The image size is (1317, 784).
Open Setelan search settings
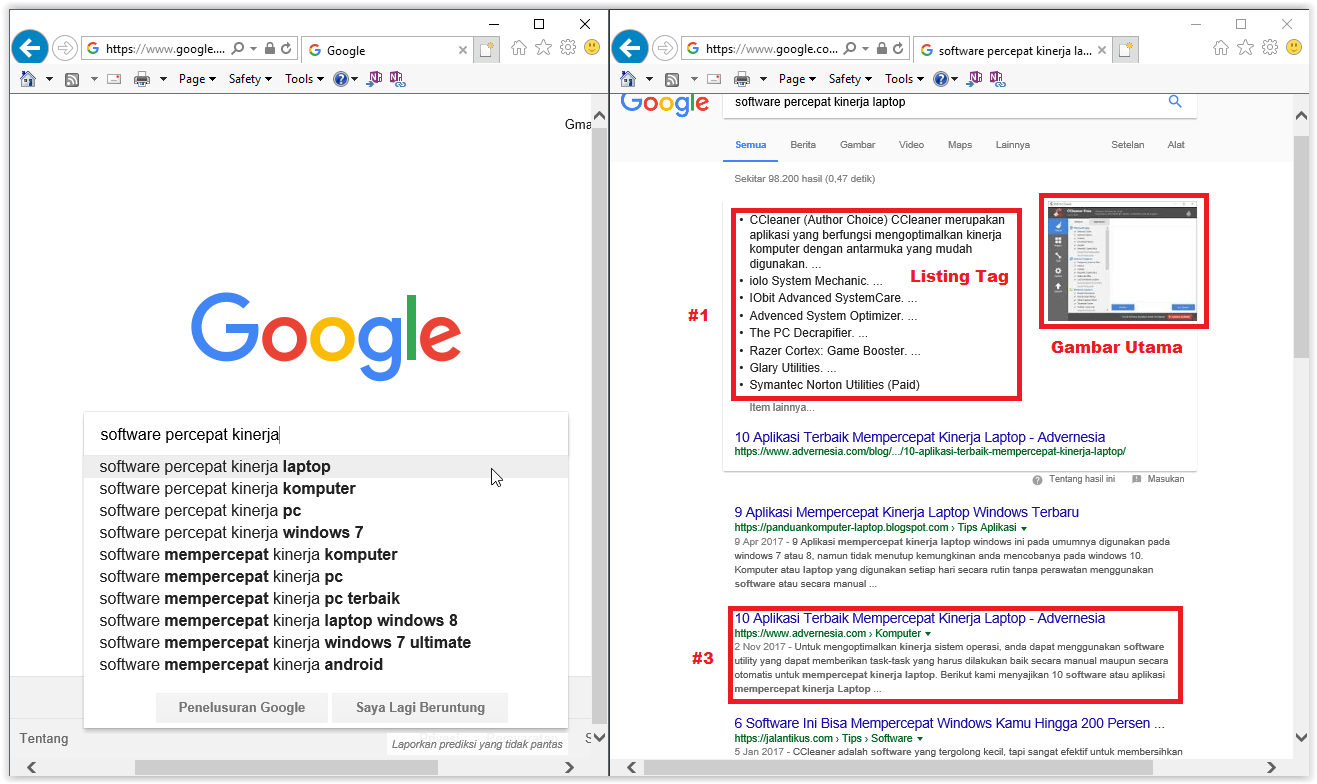click(x=1128, y=145)
